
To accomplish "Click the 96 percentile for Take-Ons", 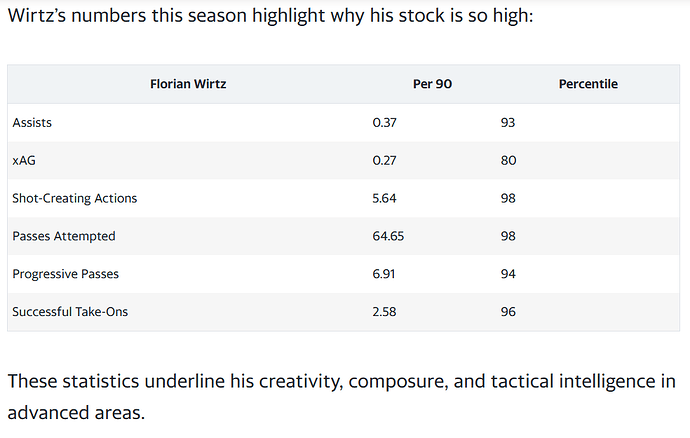I will 508,312.
